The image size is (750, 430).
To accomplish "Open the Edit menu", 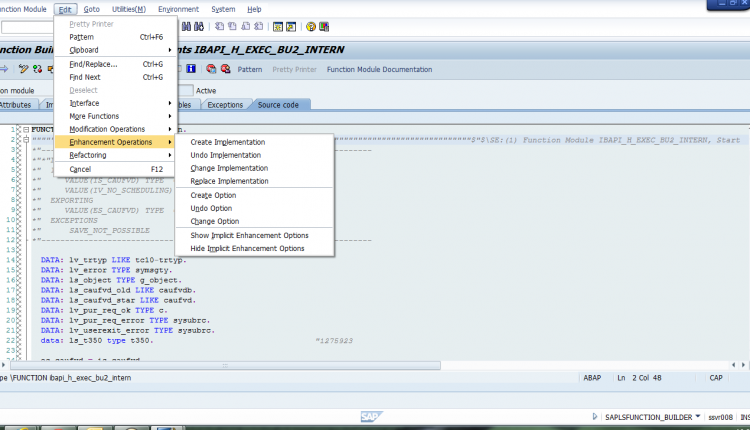I will point(65,9).
